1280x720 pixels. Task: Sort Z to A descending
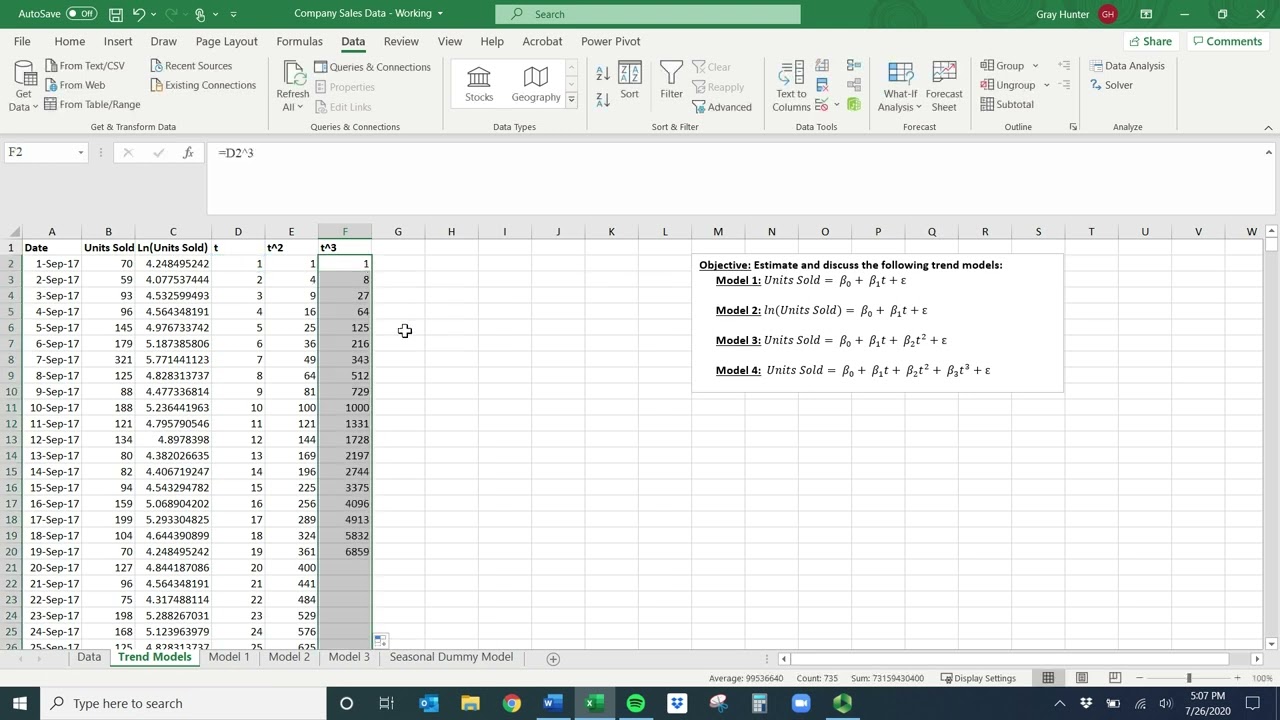603,100
